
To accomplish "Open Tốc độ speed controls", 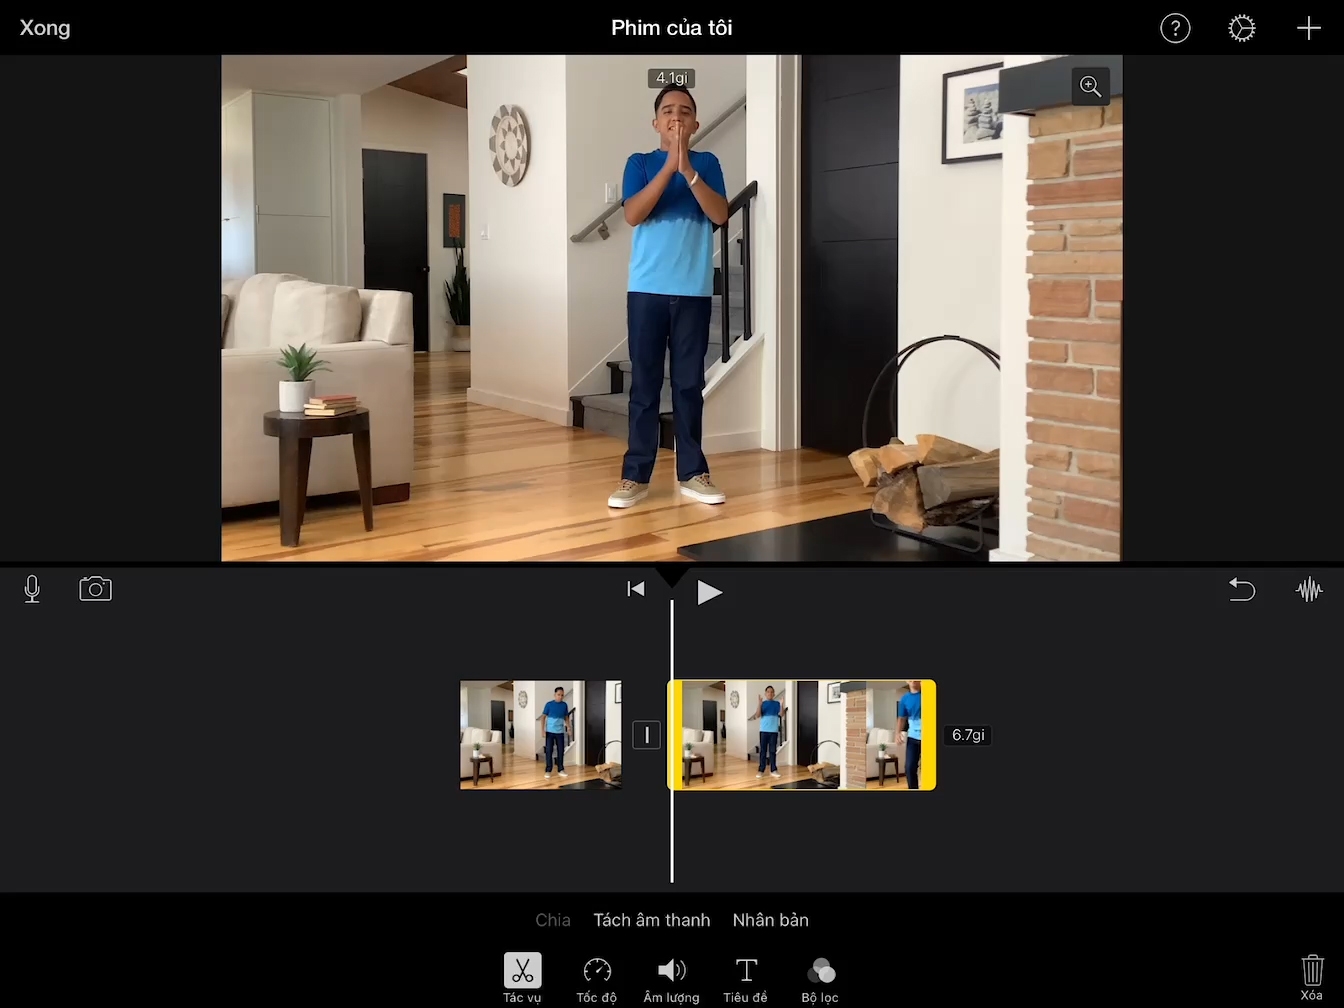I will [x=597, y=978].
